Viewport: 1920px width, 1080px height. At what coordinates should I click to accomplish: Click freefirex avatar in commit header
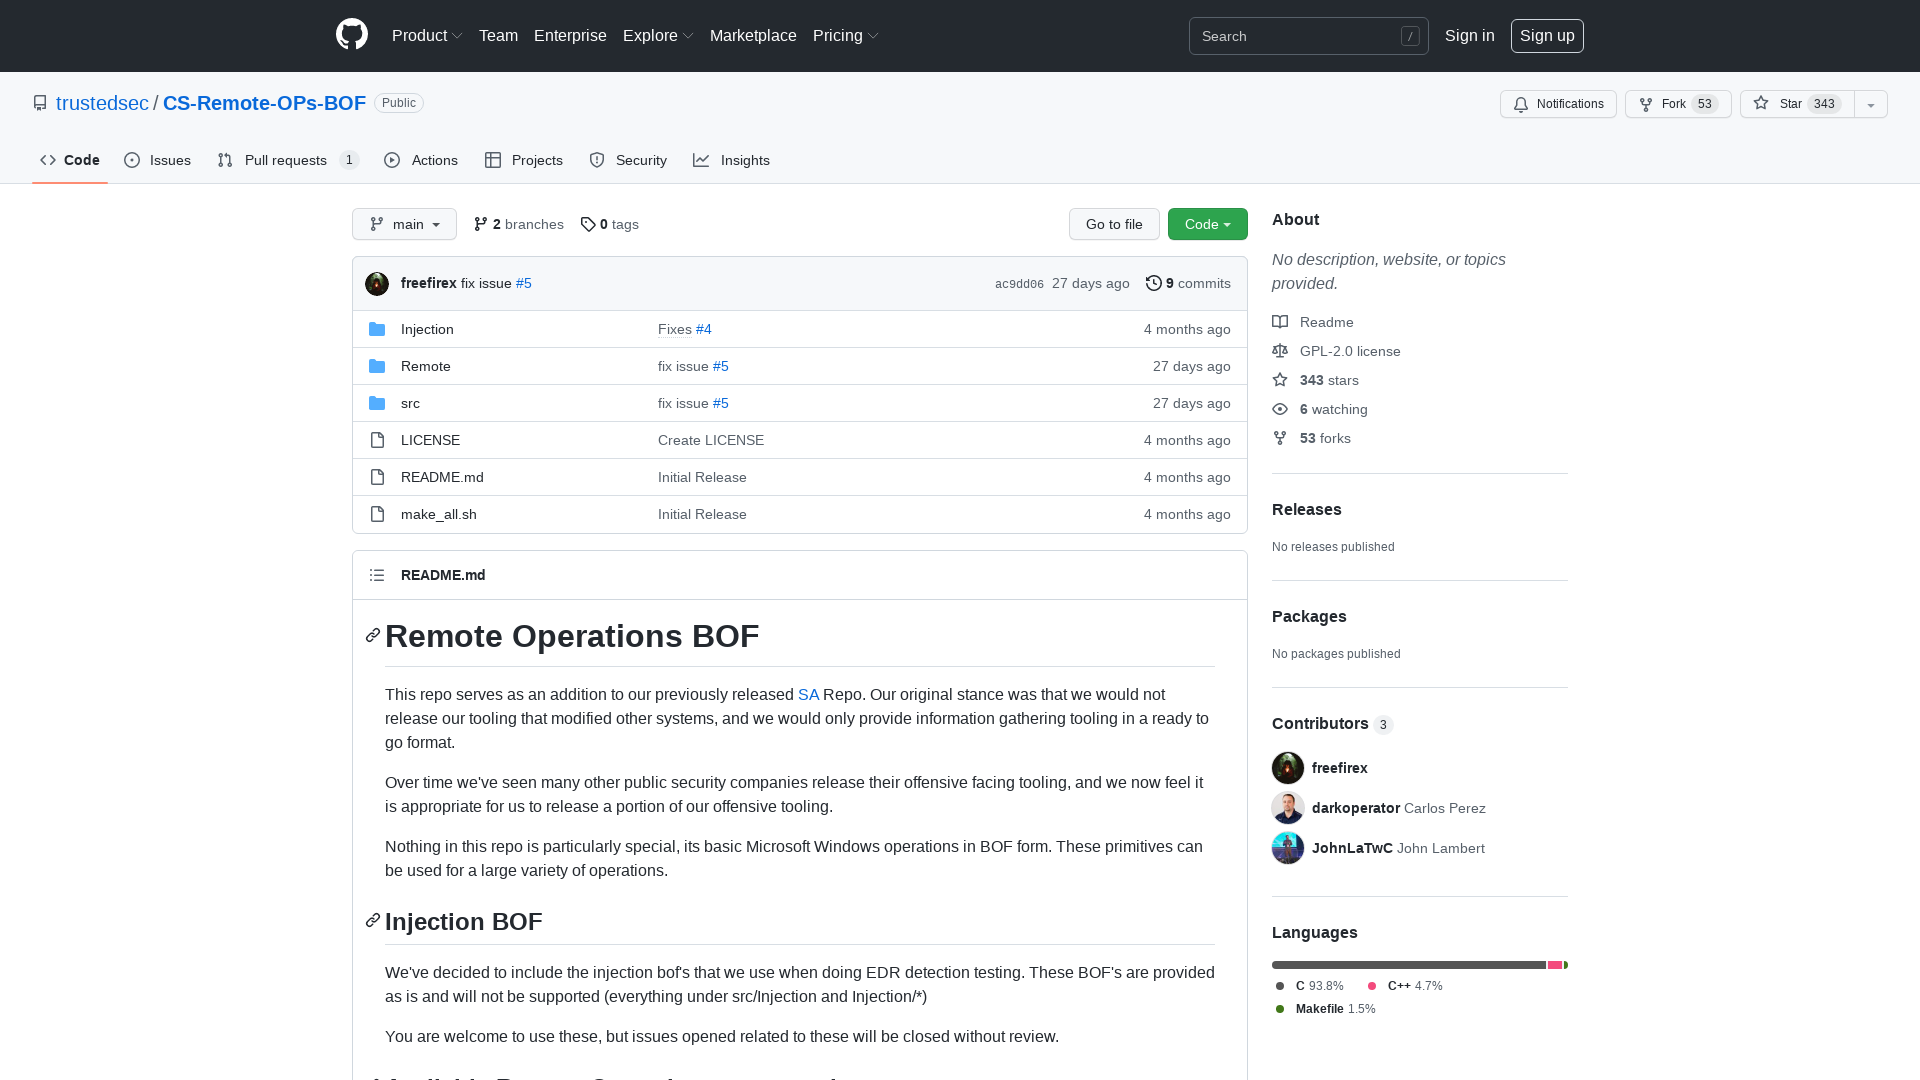[377, 284]
